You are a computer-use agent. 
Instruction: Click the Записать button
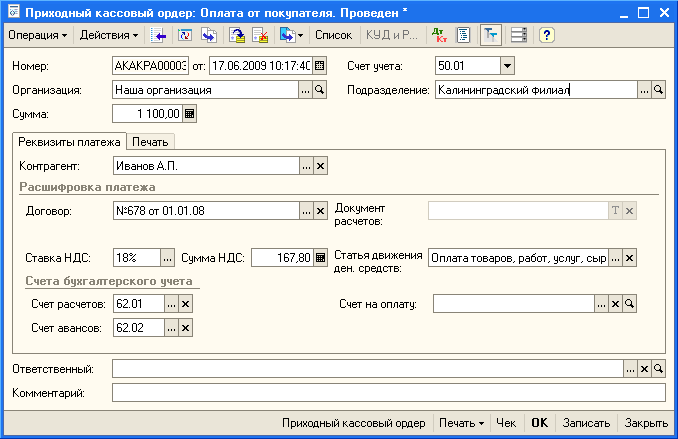click(586, 423)
